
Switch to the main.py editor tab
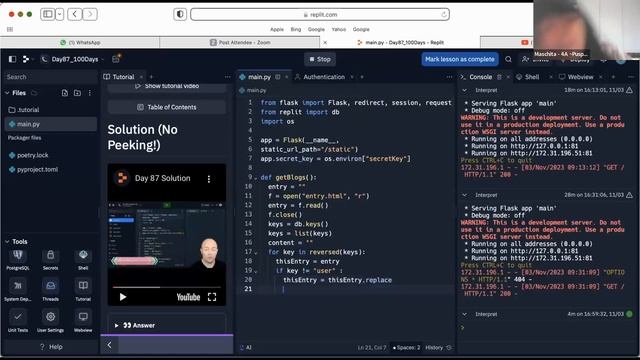pyautogui.click(x=260, y=77)
